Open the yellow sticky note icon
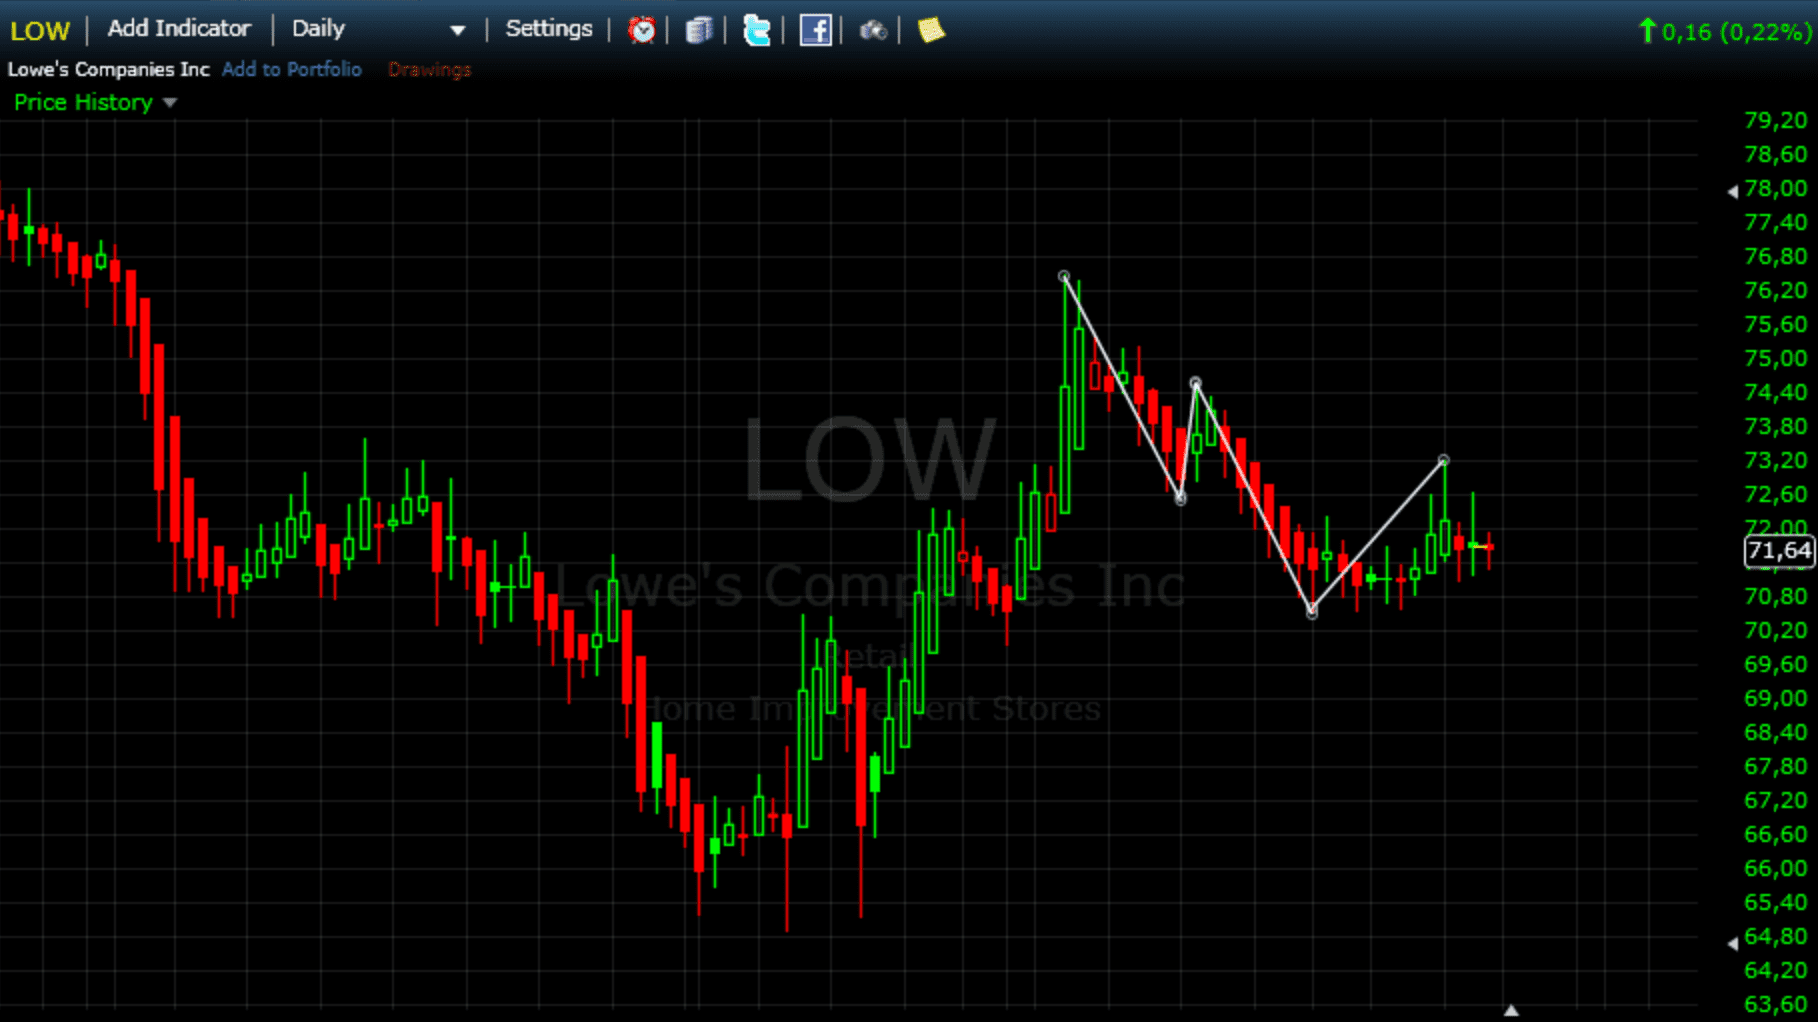Image resolution: width=1818 pixels, height=1022 pixels. (931, 30)
